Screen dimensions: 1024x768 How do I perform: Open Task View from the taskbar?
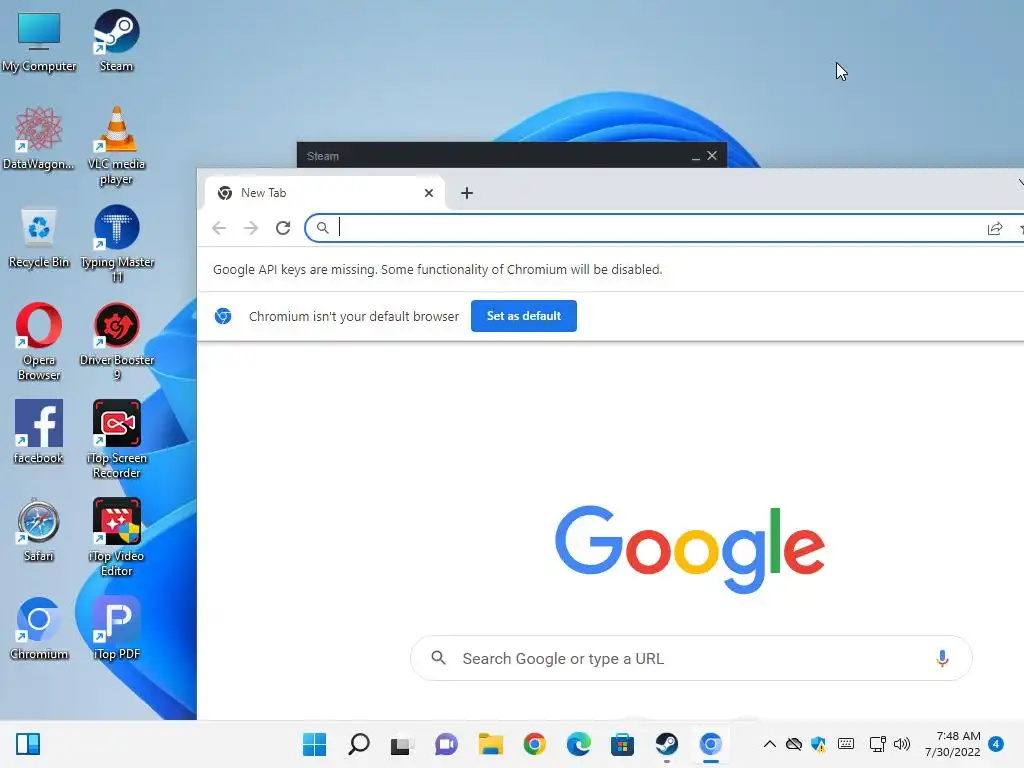click(x=402, y=744)
